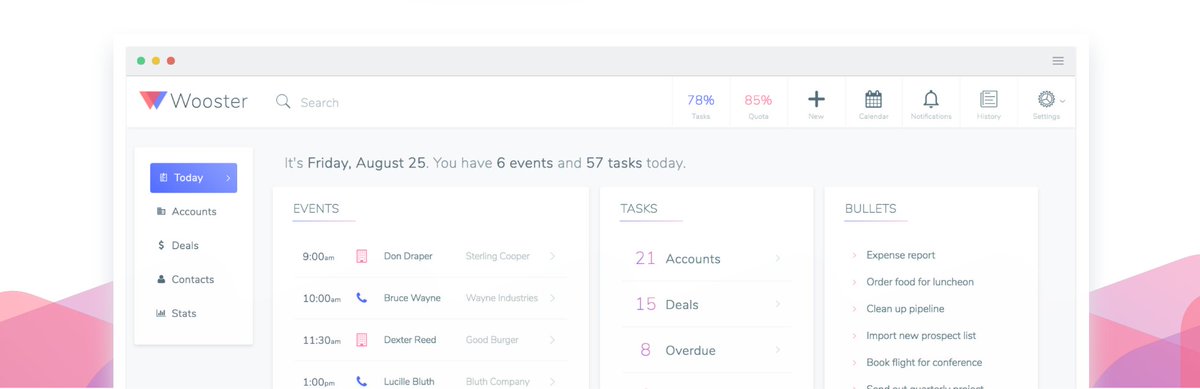Click the 9:00am event time
The height and width of the screenshot is (389, 1200).
click(319, 257)
